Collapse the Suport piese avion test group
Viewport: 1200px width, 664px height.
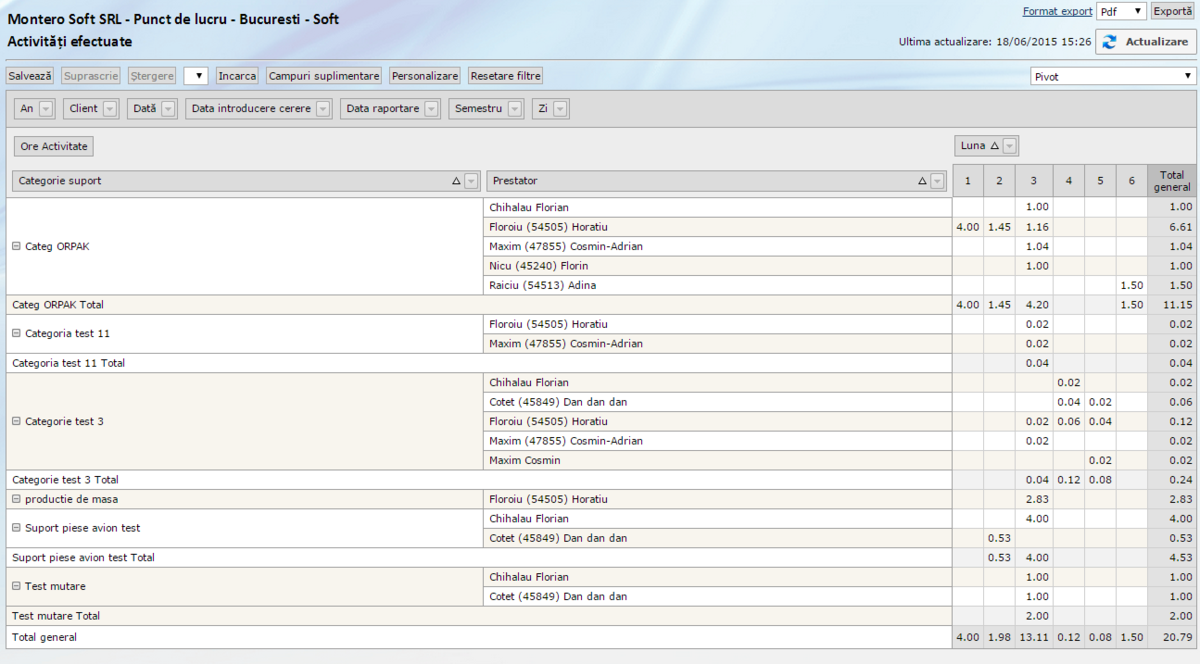click(16, 528)
